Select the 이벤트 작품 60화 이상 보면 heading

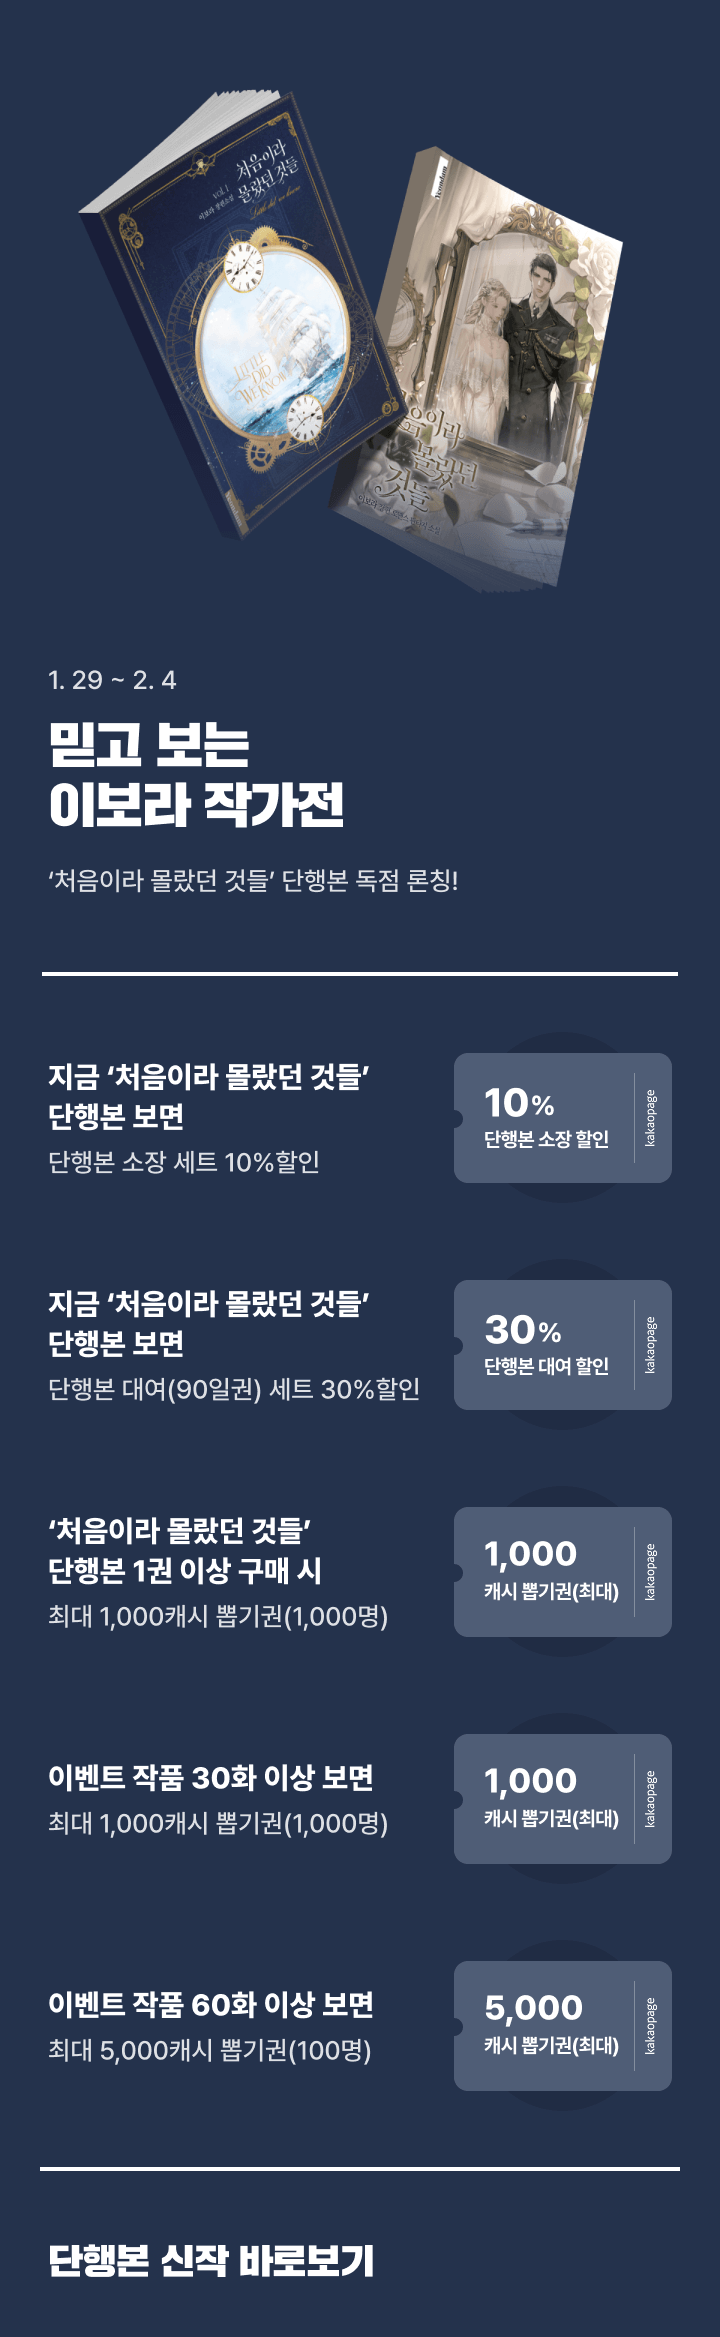211,2004
